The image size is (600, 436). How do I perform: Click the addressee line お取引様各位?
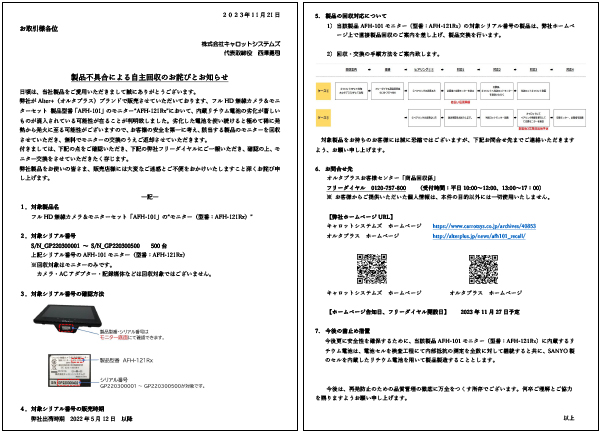coord(39,29)
